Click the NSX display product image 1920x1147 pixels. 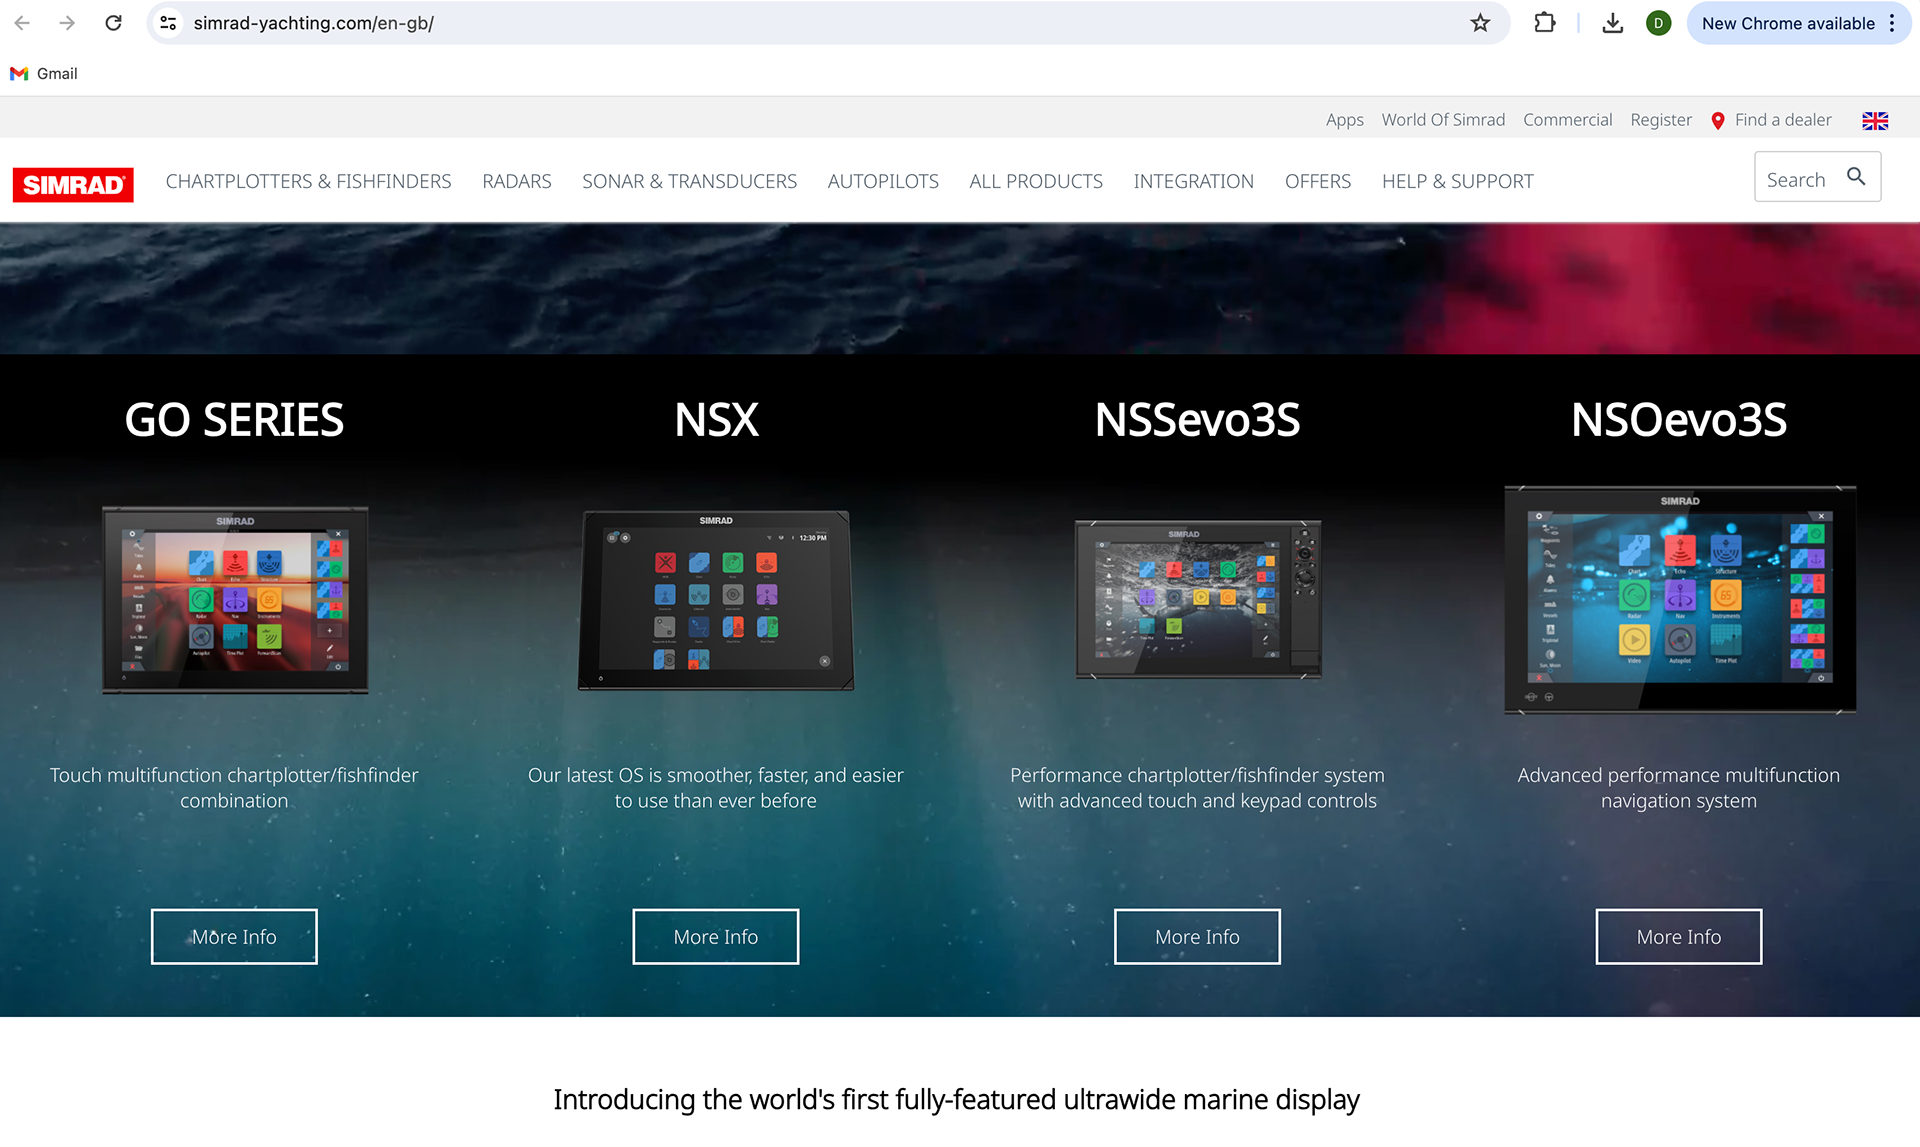(x=716, y=600)
